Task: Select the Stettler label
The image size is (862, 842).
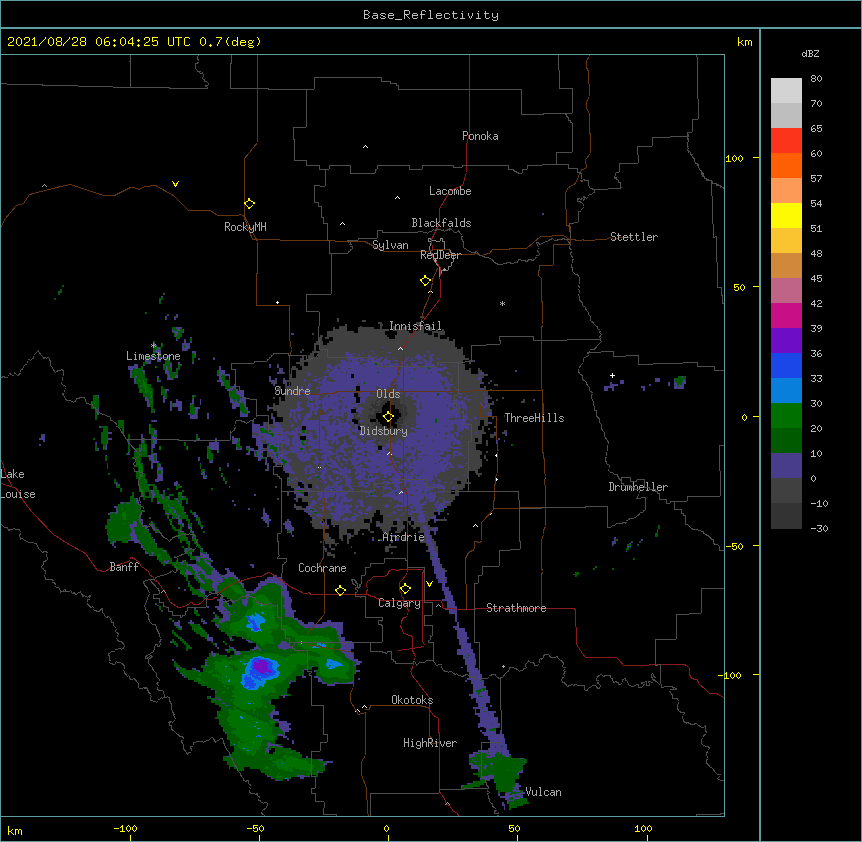Action: point(634,237)
